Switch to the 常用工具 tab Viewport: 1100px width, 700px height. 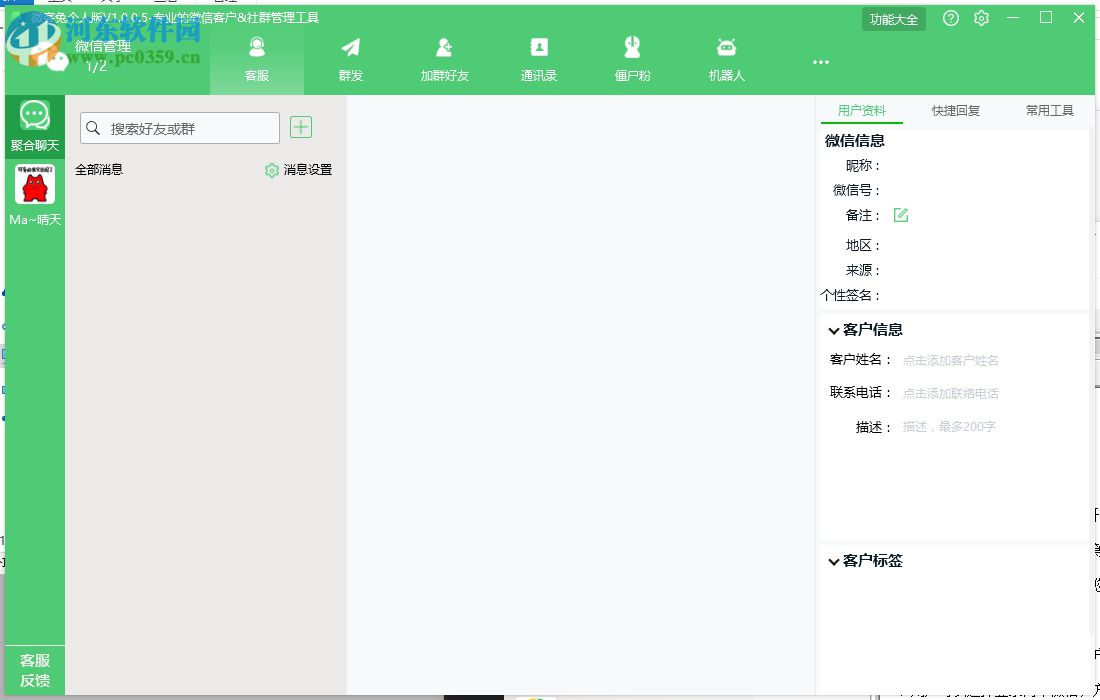[1049, 110]
